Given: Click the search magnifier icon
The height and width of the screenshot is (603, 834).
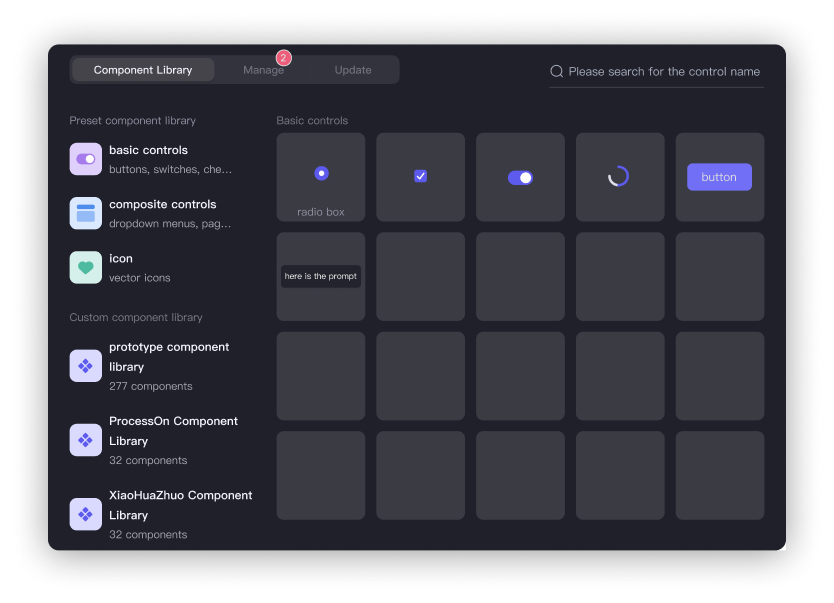Looking at the screenshot, I should click(557, 72).
